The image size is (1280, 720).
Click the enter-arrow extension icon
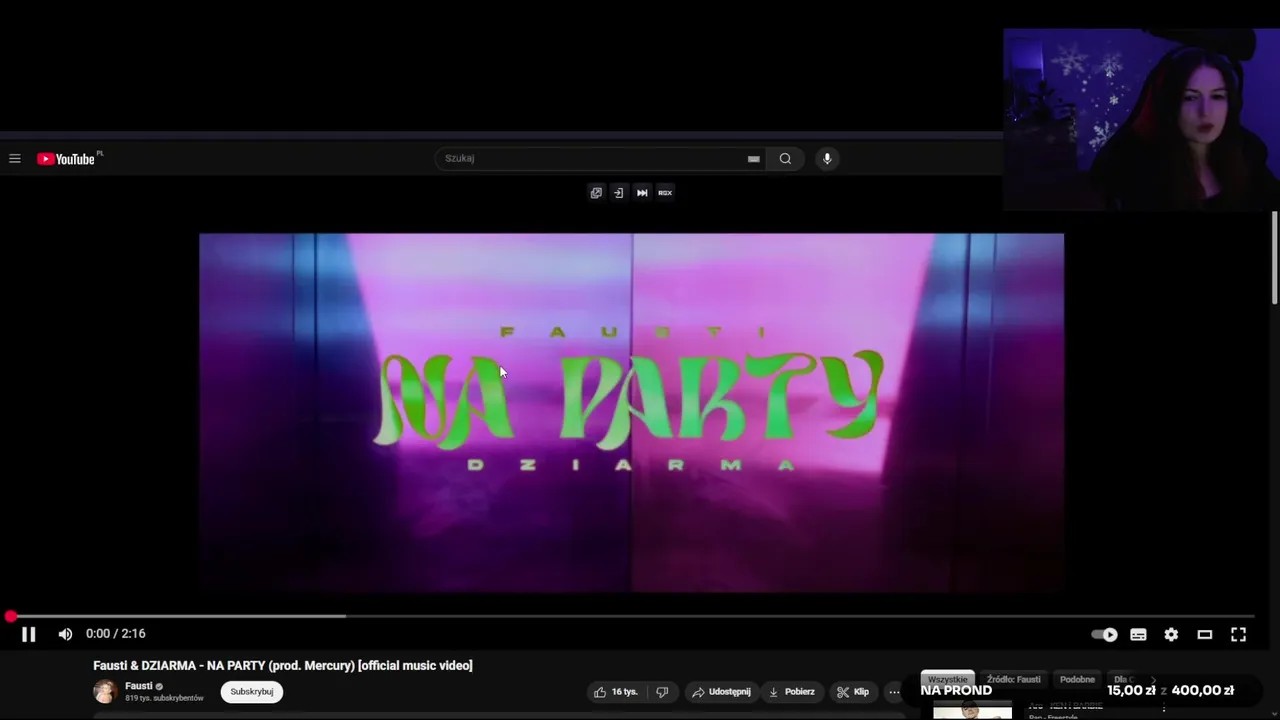point(618,193)
